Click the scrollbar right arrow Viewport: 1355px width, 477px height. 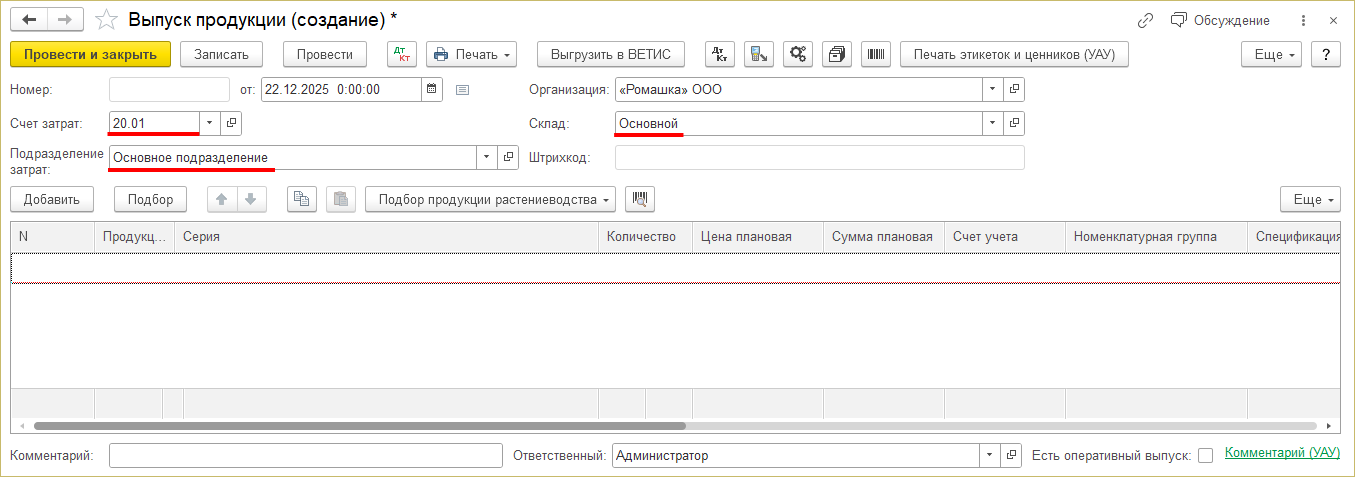click(1330, 426)
